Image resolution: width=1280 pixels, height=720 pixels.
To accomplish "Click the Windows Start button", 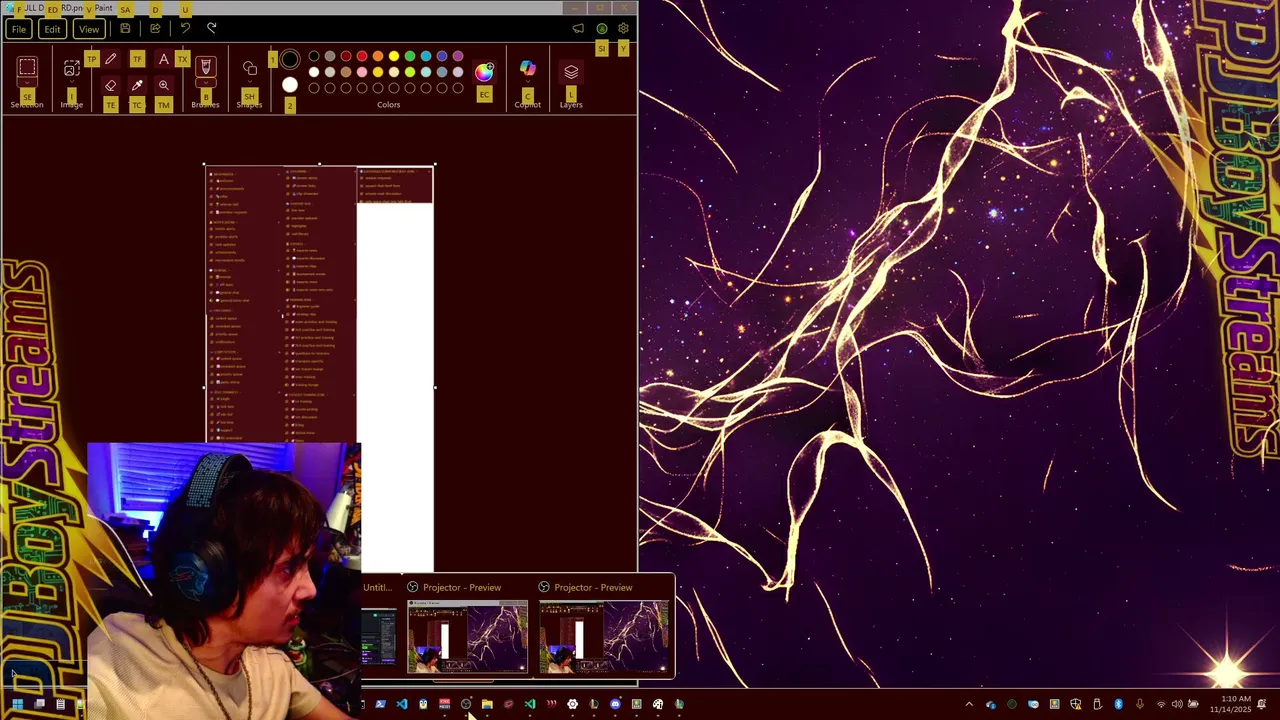I will pos(17,704).
